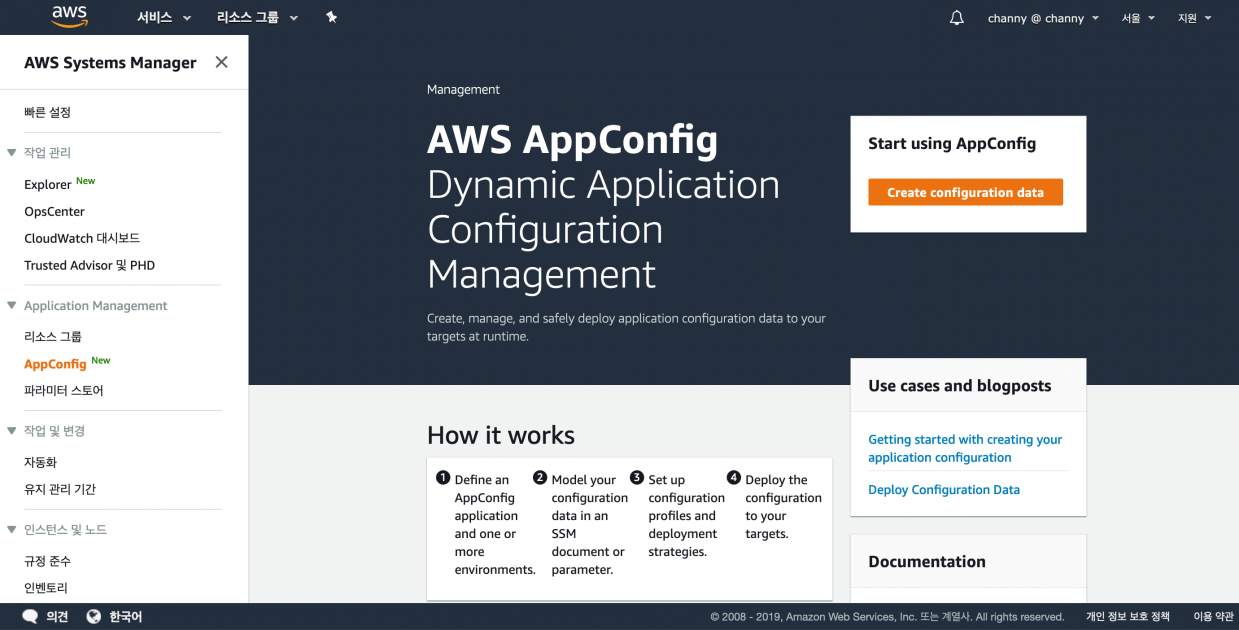Click the AWS logo to go home
This screenshot has width=1239, height=630.
click(67, 16)
